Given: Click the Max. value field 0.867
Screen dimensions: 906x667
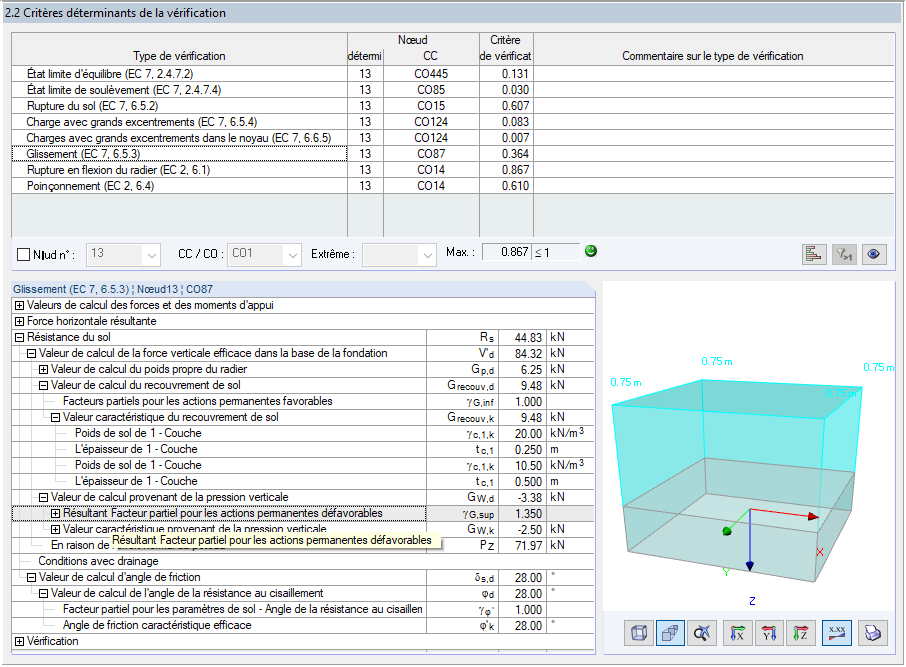Looking at the screenshot, I should (506, 252).
